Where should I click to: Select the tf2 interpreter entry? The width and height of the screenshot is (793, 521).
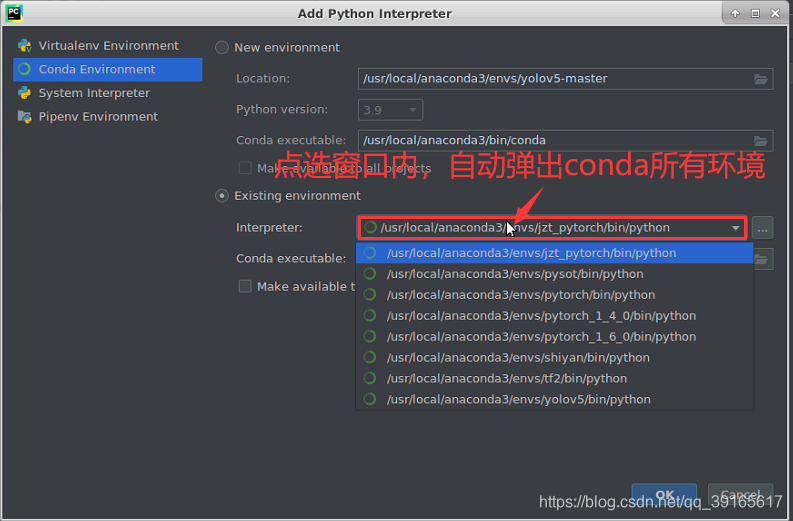555,378
